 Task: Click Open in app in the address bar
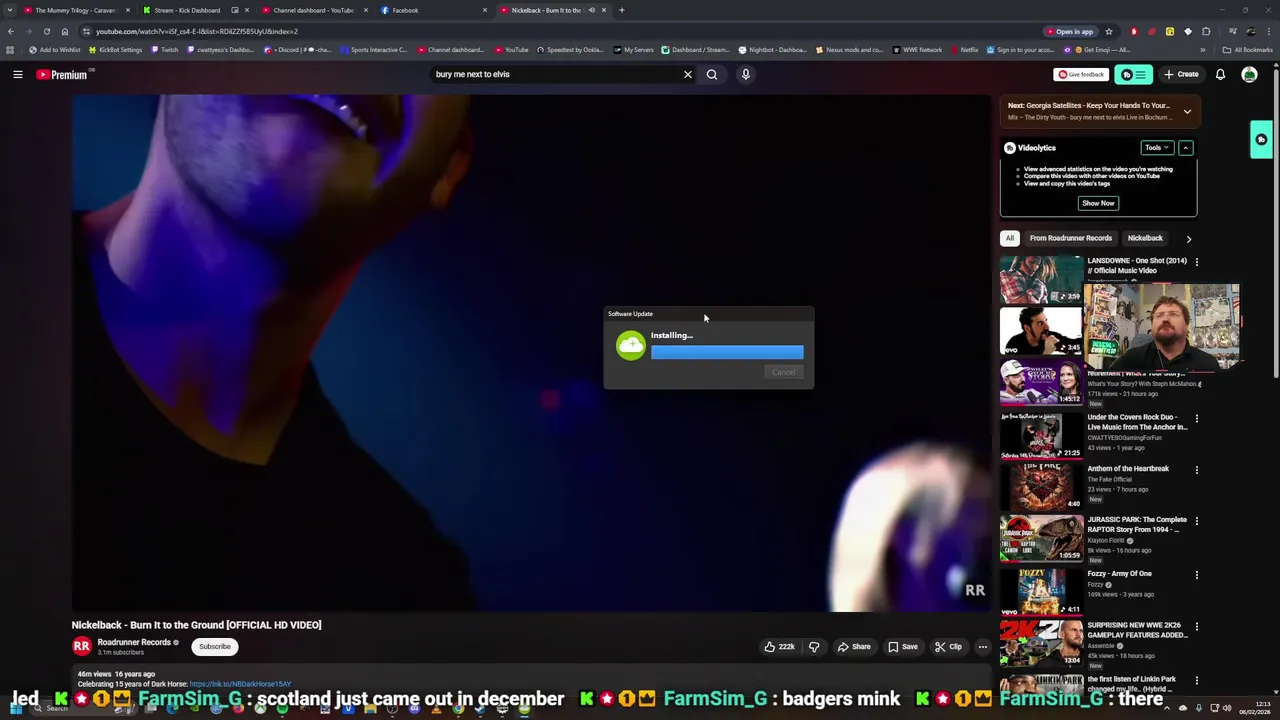coord(1069,31)
